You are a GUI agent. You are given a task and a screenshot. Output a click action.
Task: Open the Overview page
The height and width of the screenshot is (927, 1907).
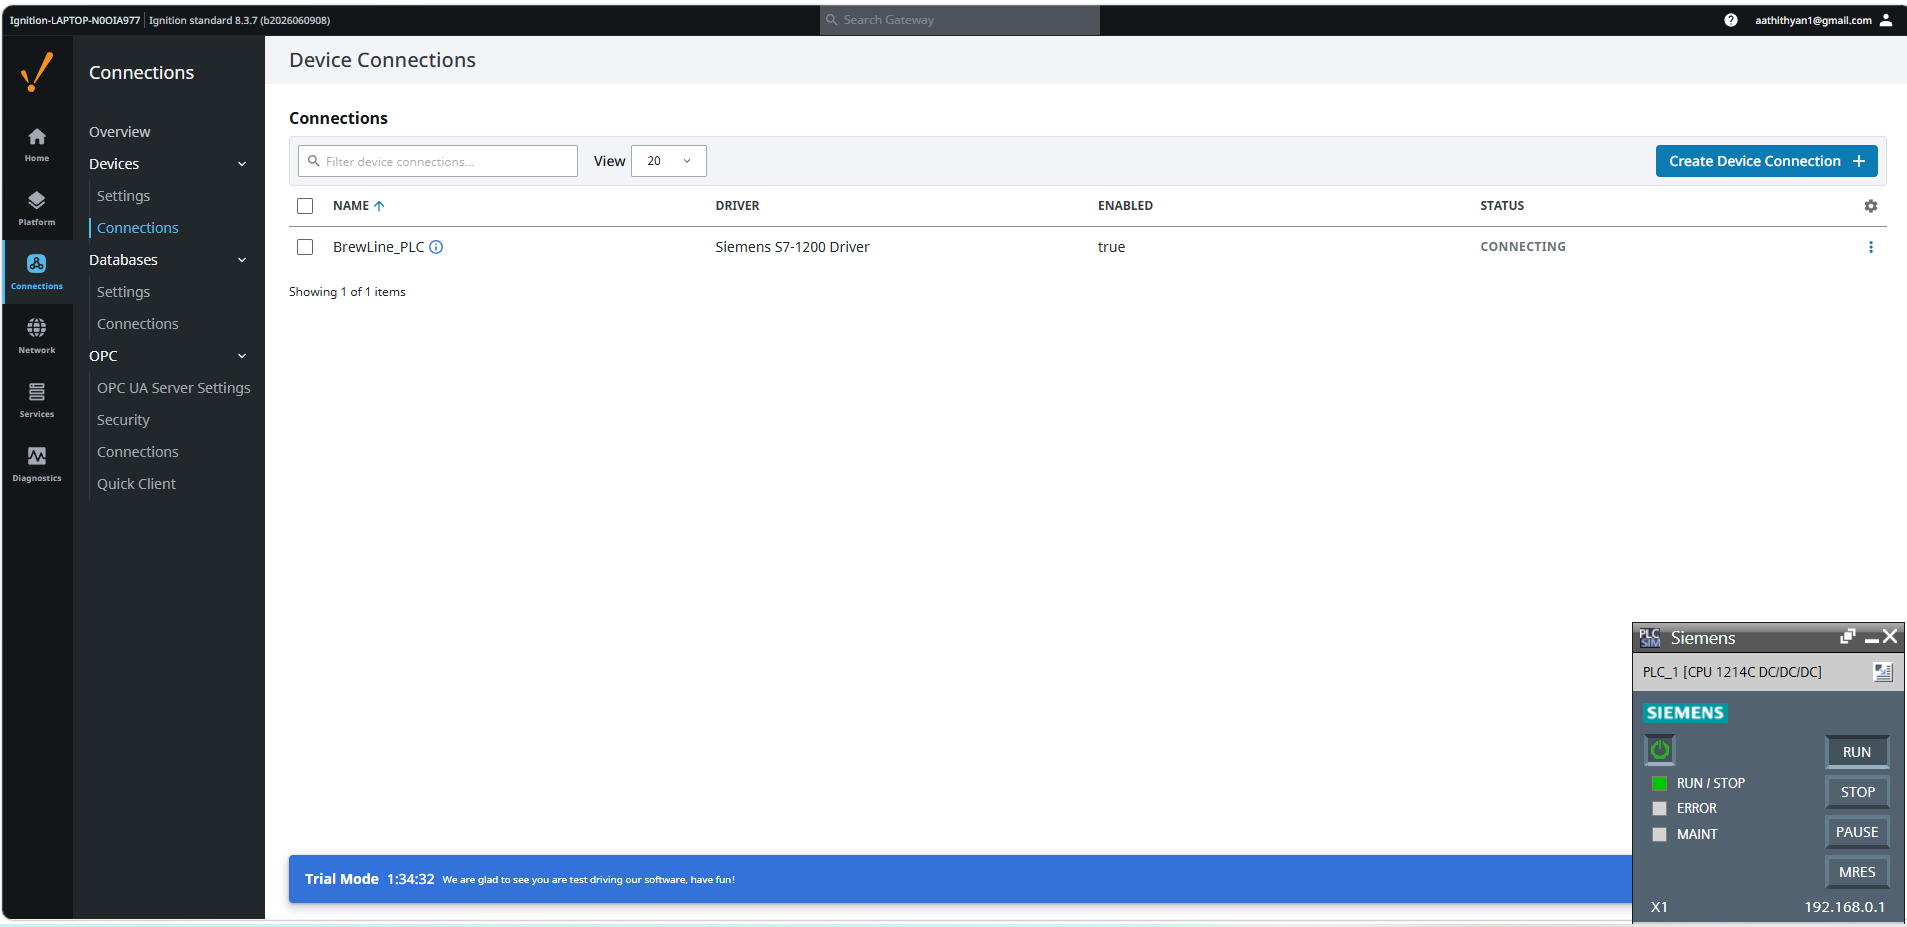(x=120, y=132)
